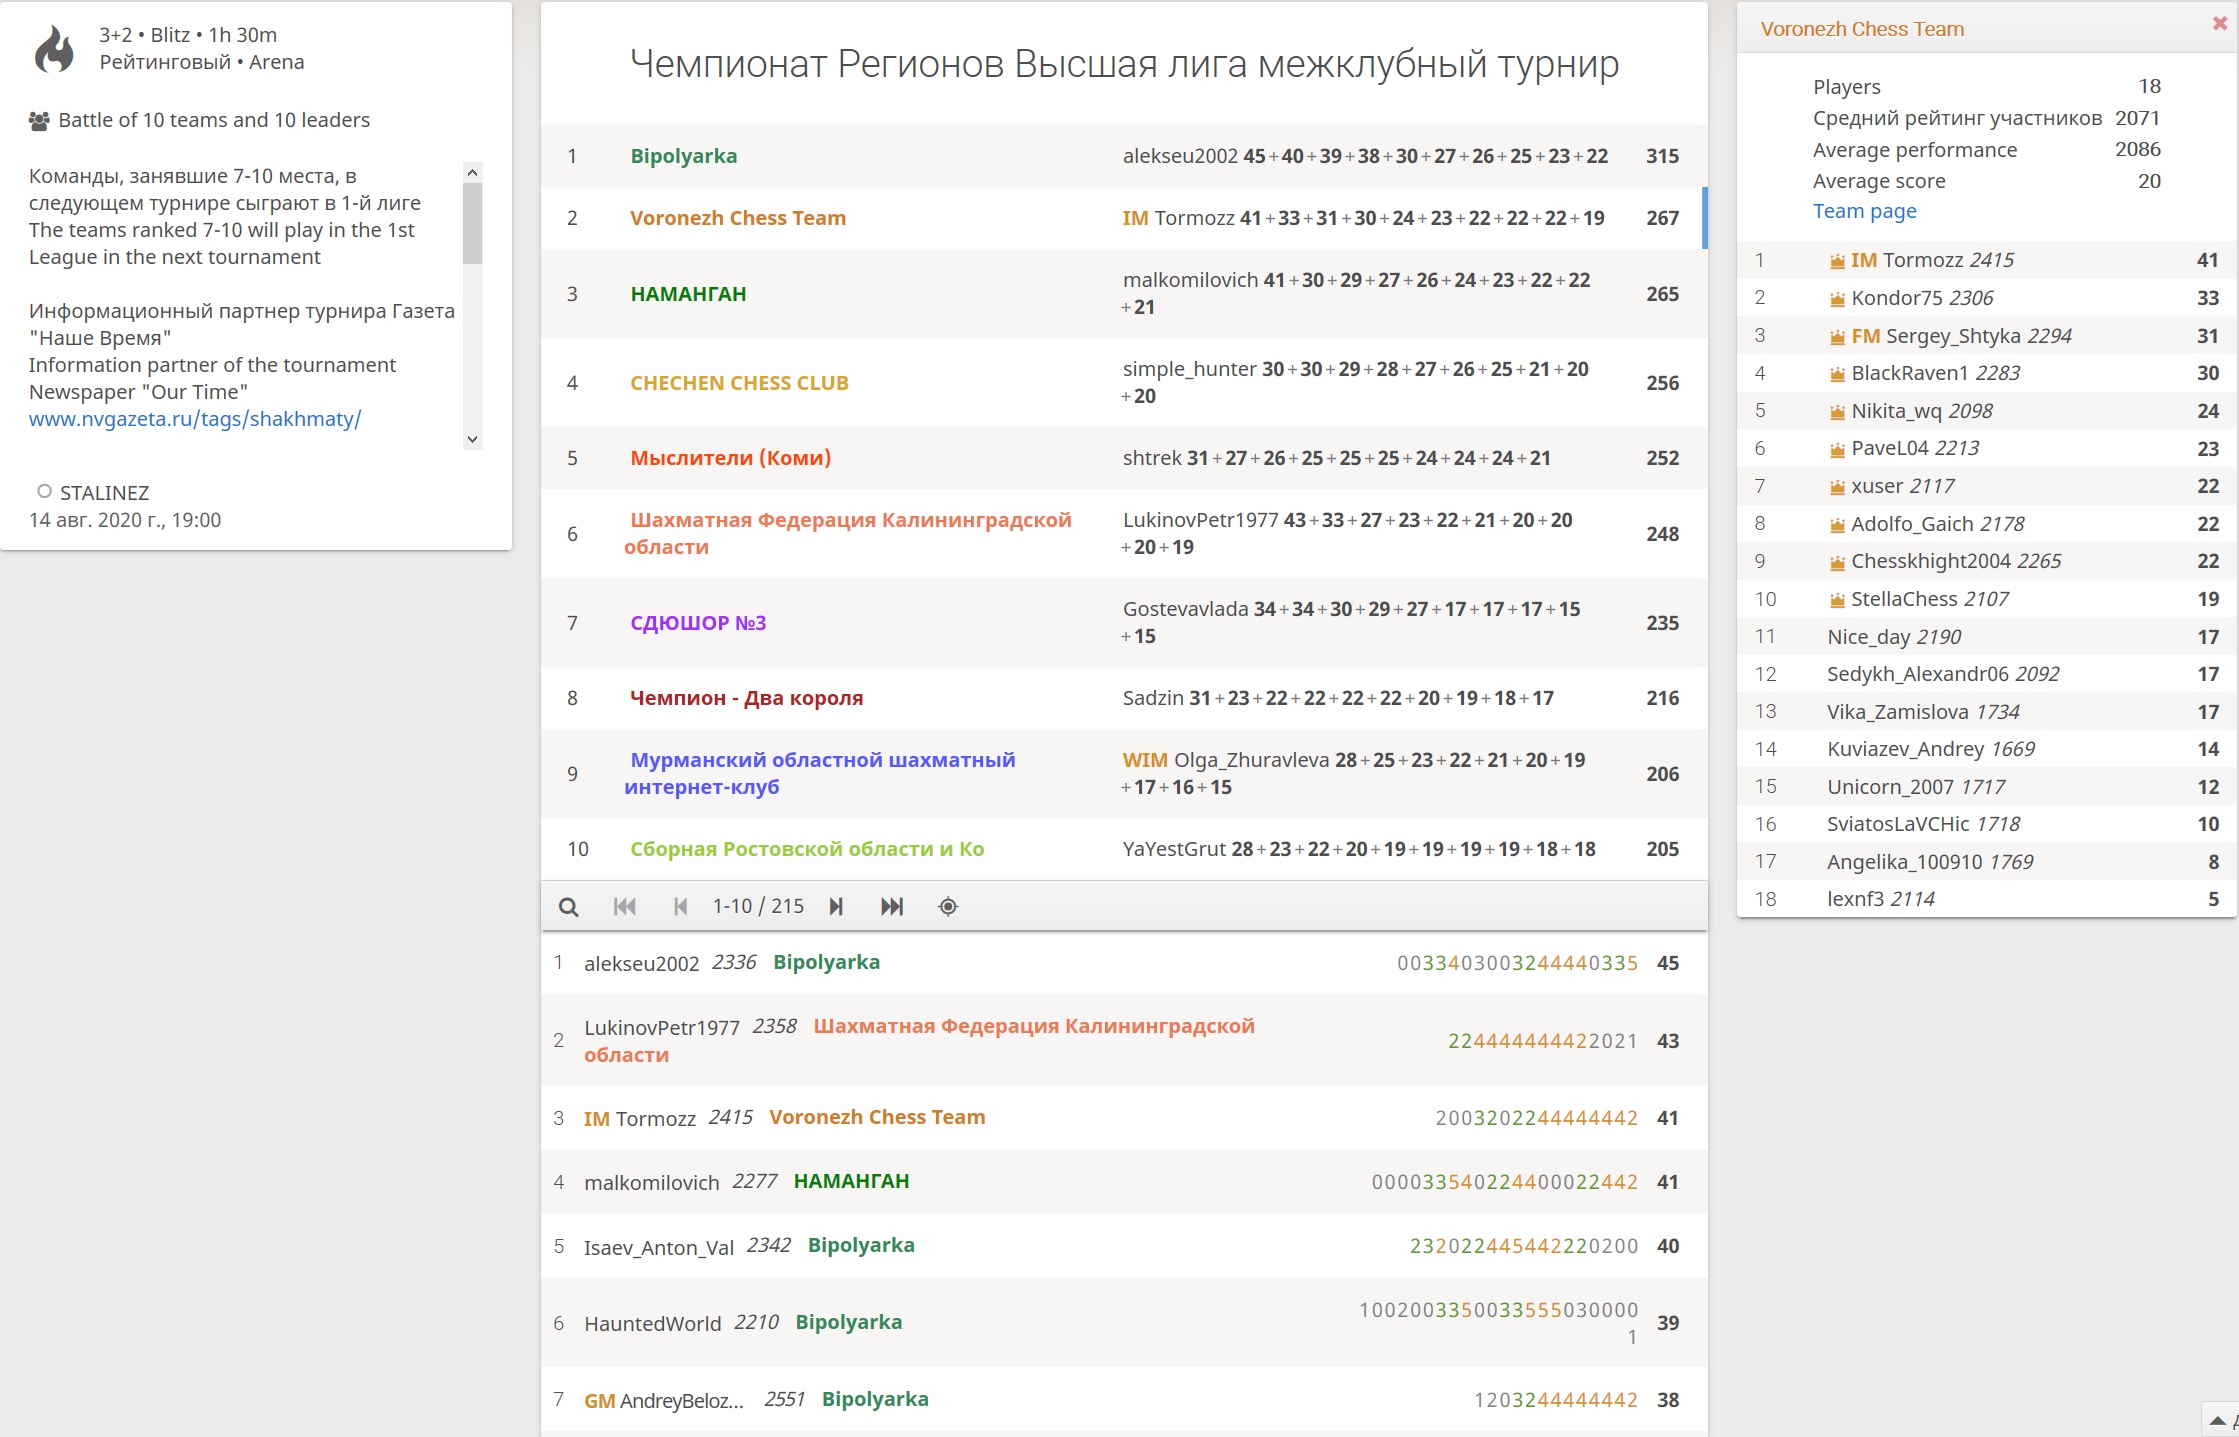Open alekseu2002 player row in leaderboard

click(x=1124, y=963)
